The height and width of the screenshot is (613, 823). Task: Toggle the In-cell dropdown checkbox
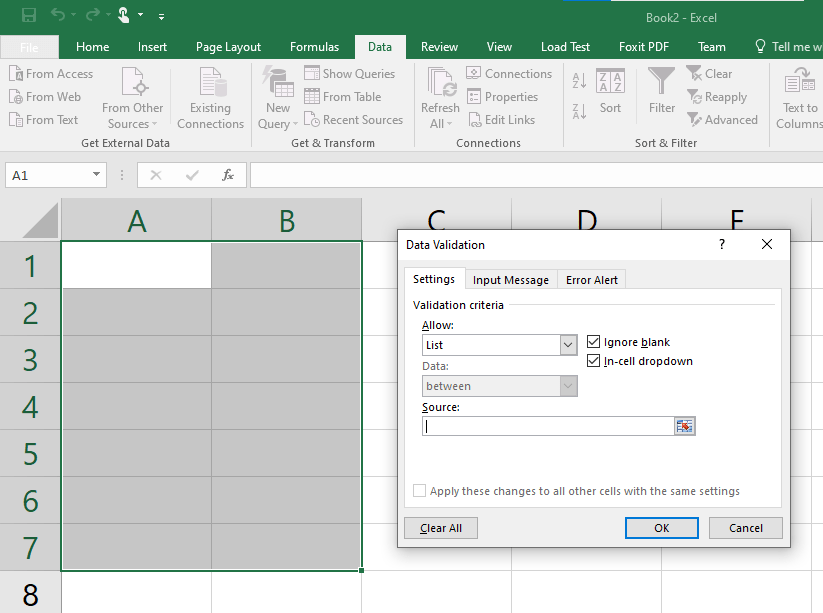(593, 361)
